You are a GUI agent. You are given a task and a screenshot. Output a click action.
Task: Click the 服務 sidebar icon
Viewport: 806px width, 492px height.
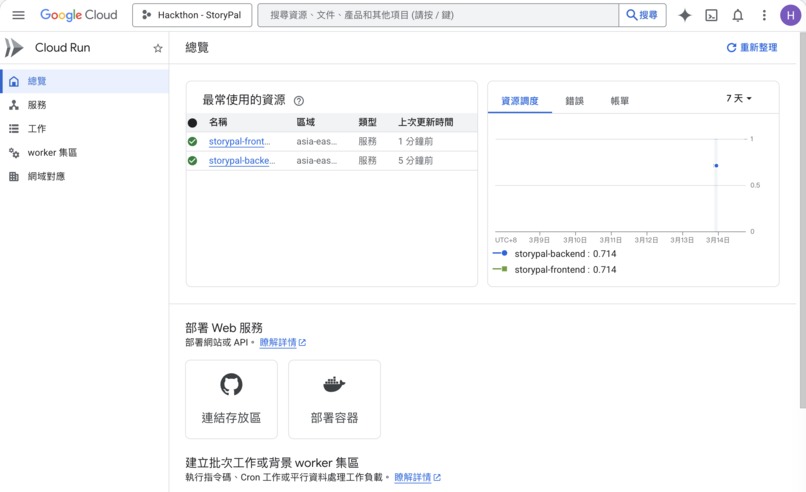tap(14, 105)
